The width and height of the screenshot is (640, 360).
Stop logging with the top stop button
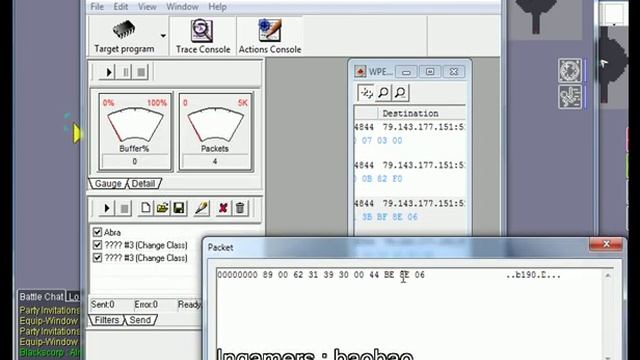tap(141, 72)
